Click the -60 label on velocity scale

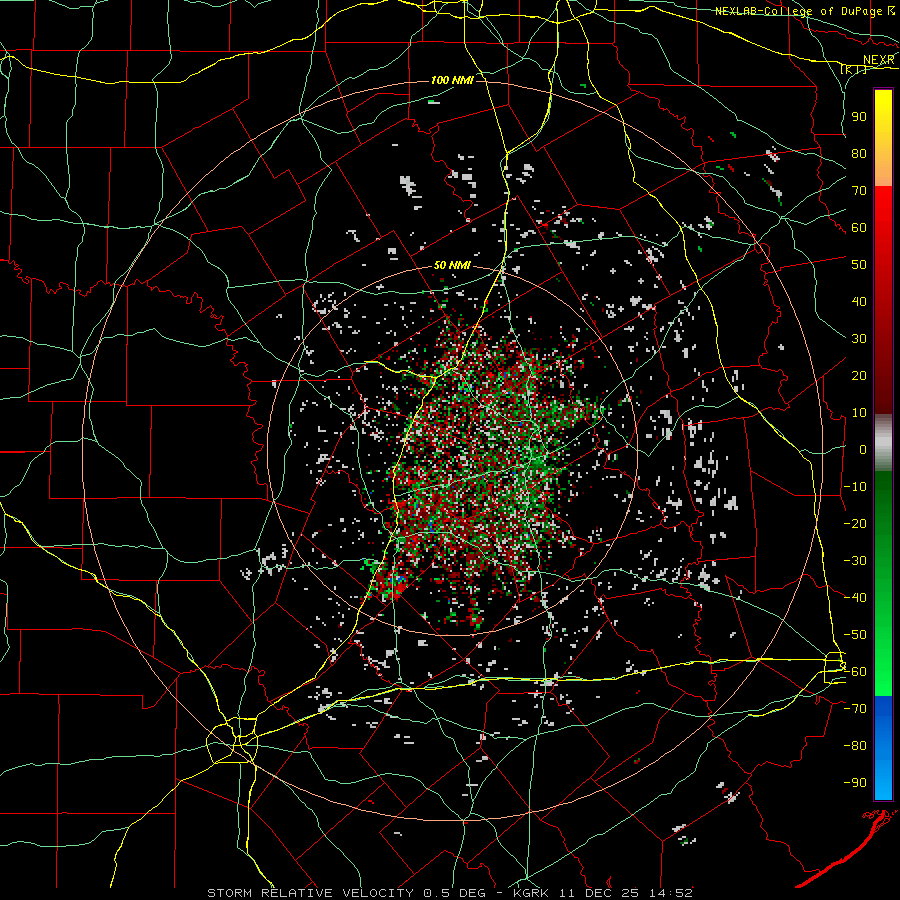tap(855, 672)
